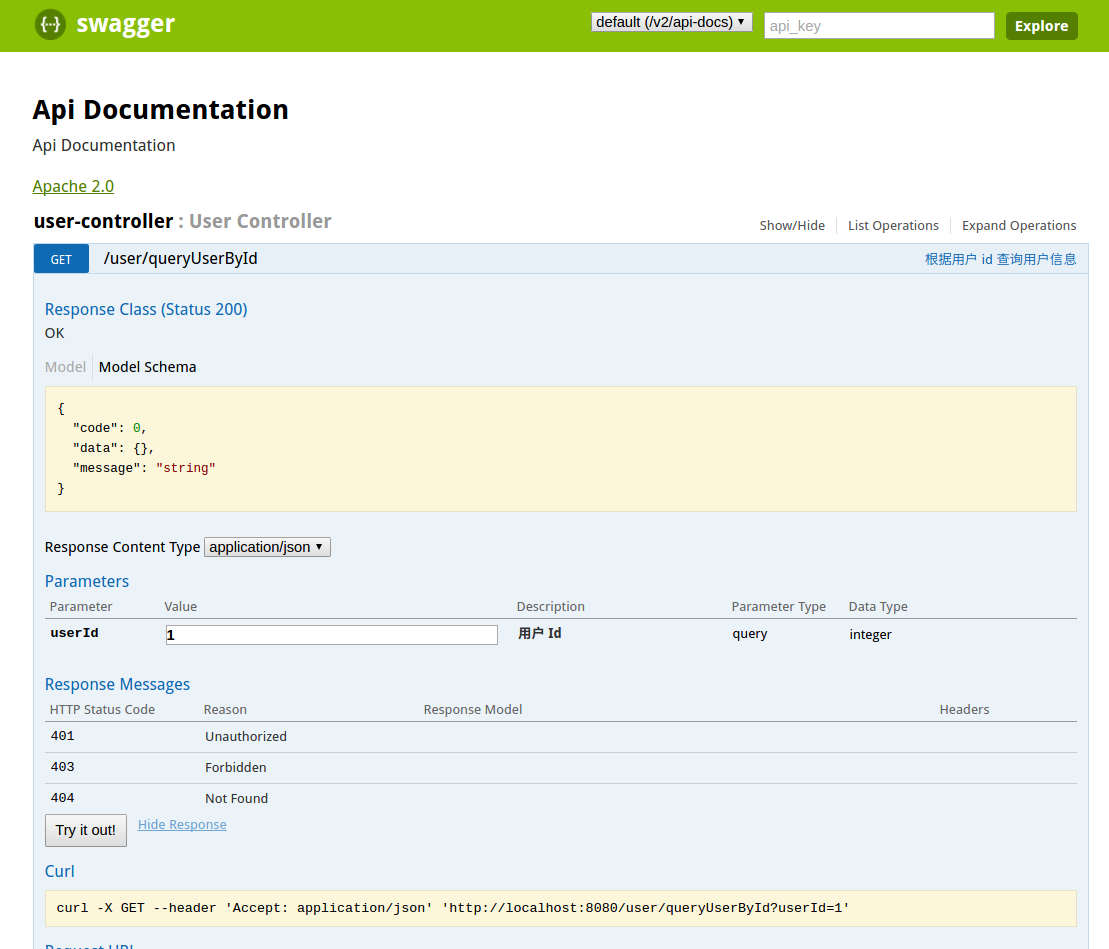Switch to the Model Schema tab
The height and width of the screenshot is (949, 1109).
coord(147,367)
